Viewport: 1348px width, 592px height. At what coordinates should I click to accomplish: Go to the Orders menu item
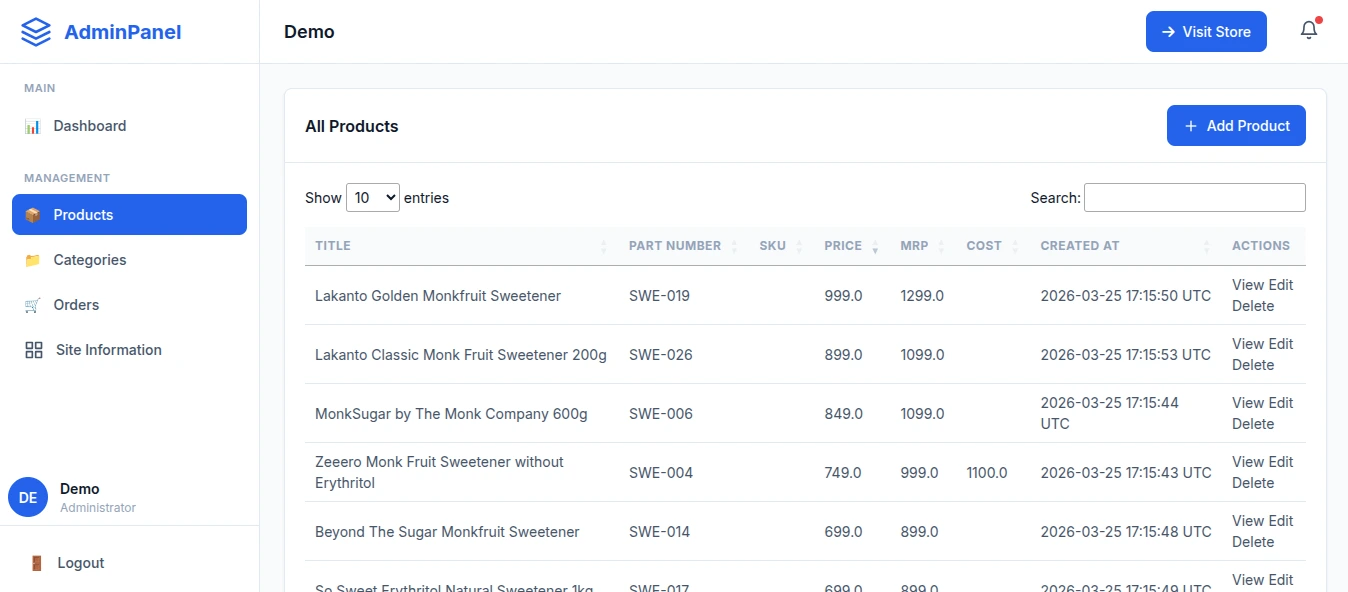(76, 305)
